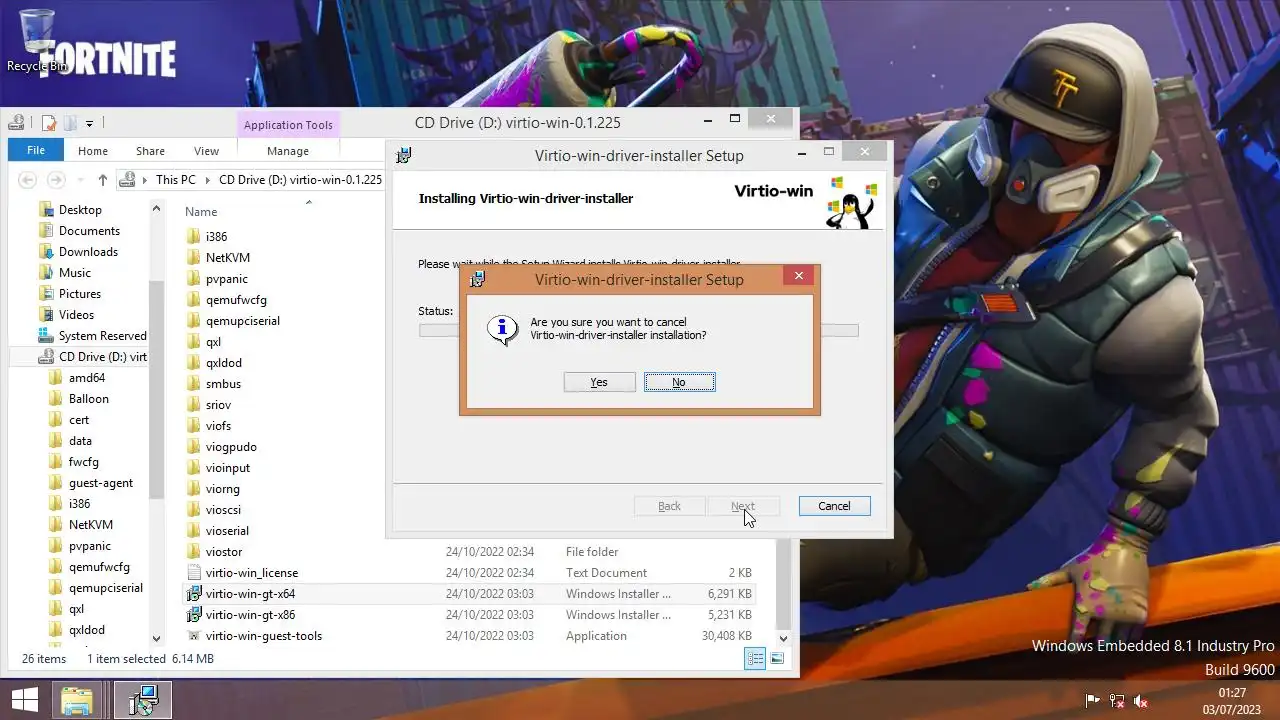Select the virtio-win_license text document

point(252,573)
